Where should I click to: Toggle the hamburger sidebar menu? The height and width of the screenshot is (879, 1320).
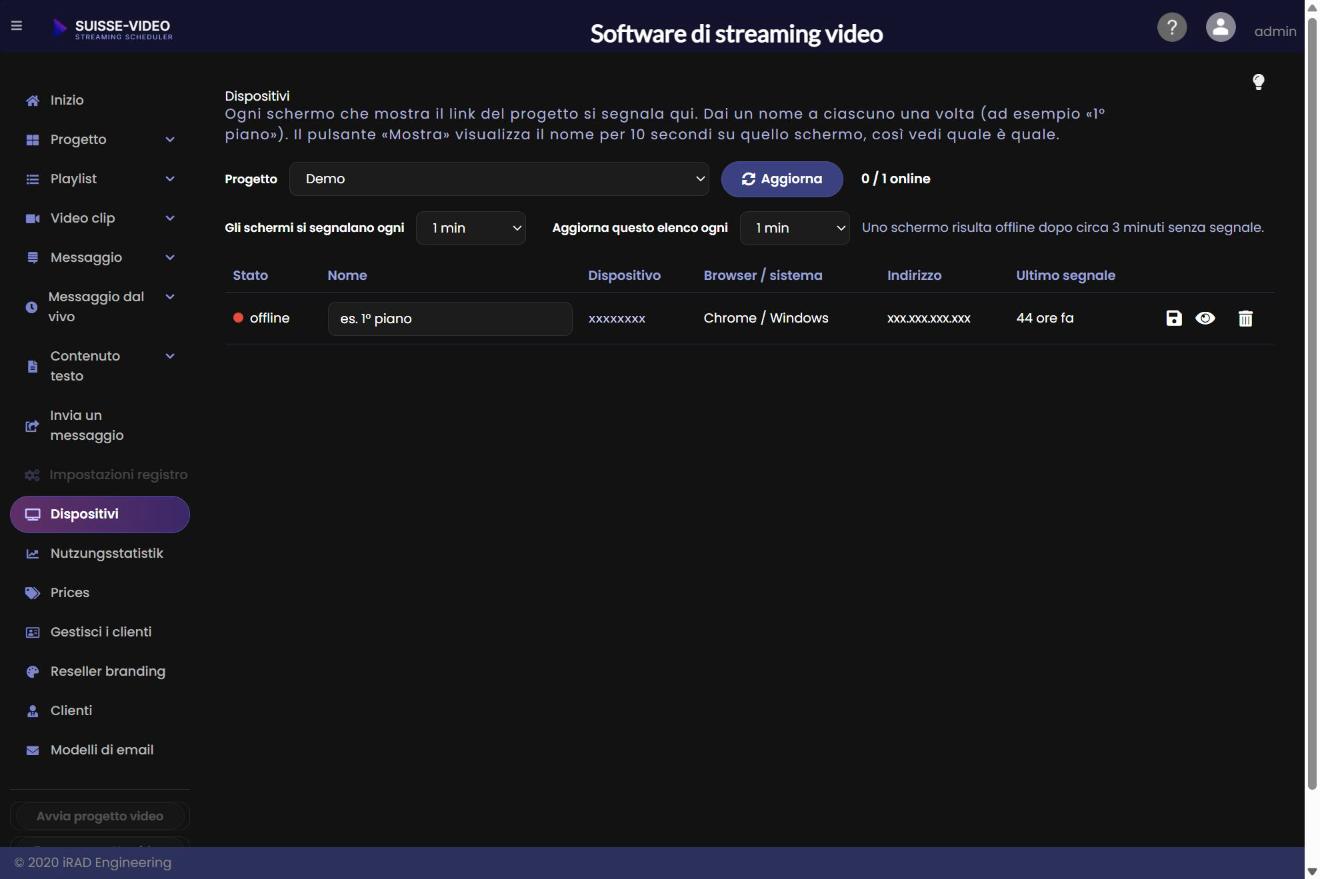click(x=16, y=26)
